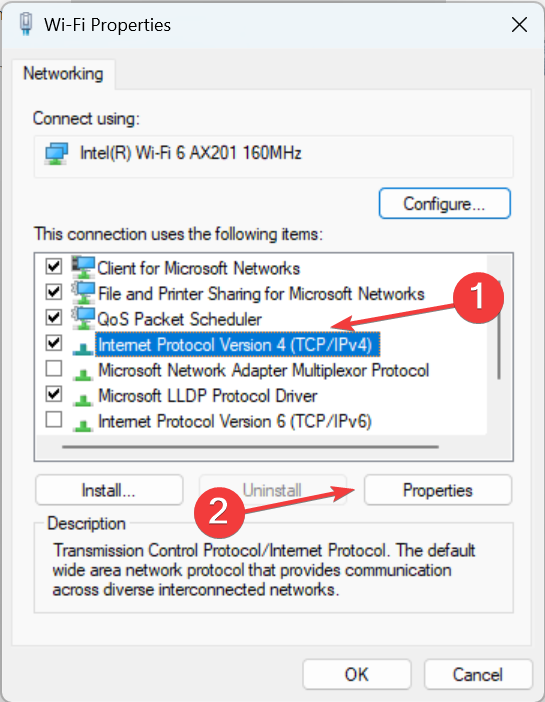Image resolution: width=545 pixels, height=702 pixels.
Task: Click the TCP/IPv6 protocol icon
Action: (x=83, y=425)
